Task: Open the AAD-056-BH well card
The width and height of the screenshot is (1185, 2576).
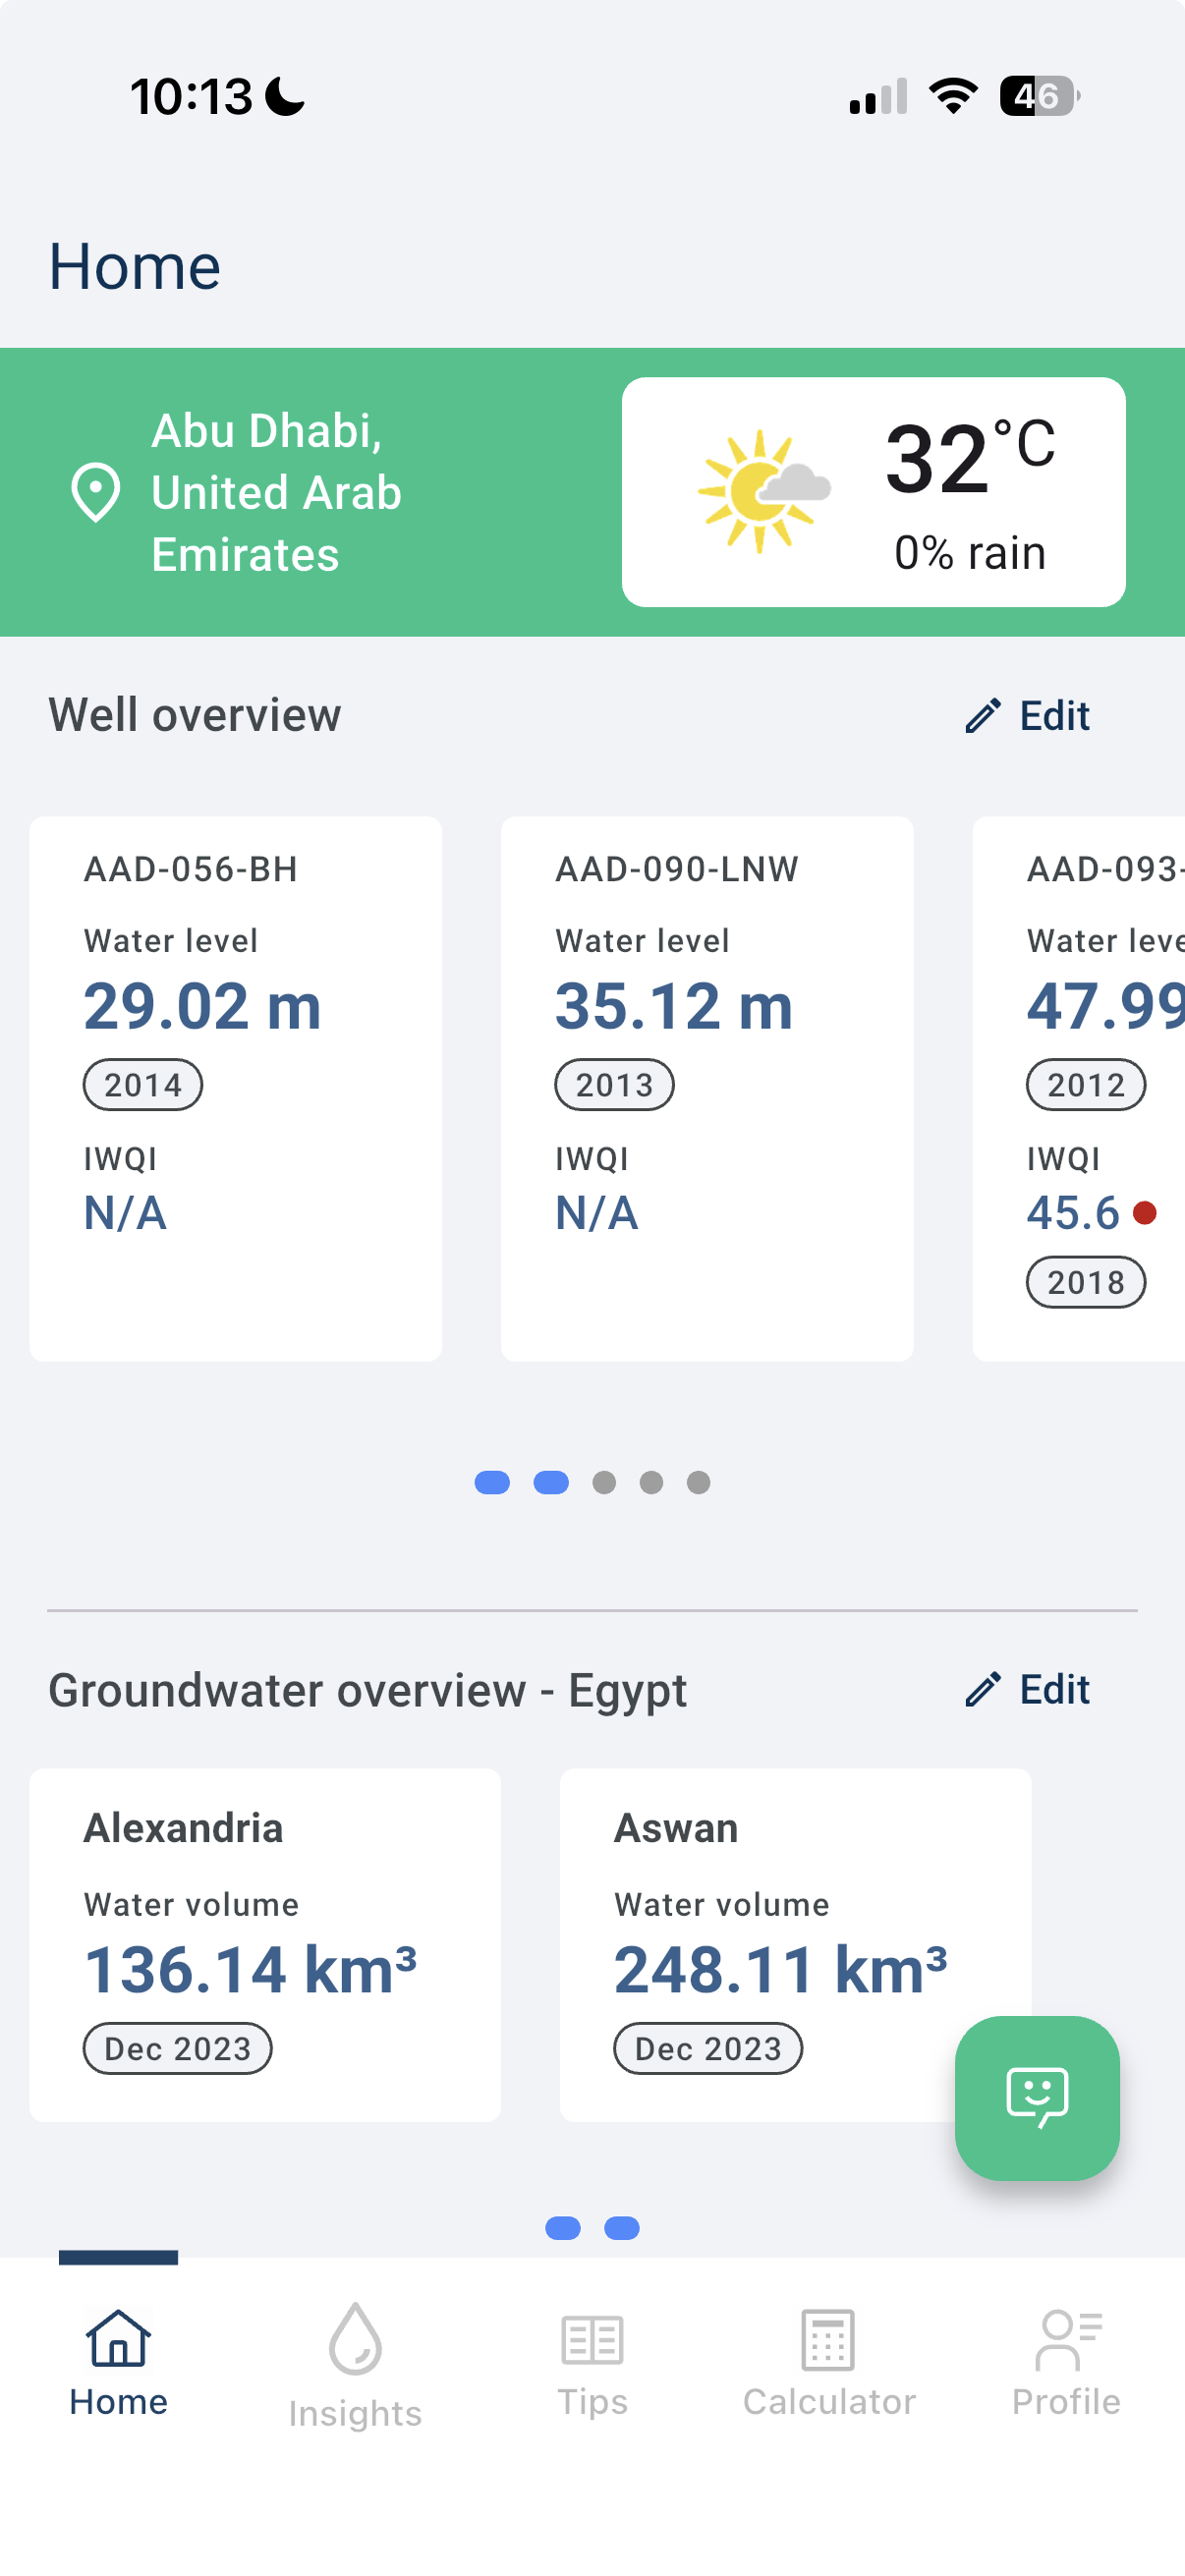Action: 236,1088
